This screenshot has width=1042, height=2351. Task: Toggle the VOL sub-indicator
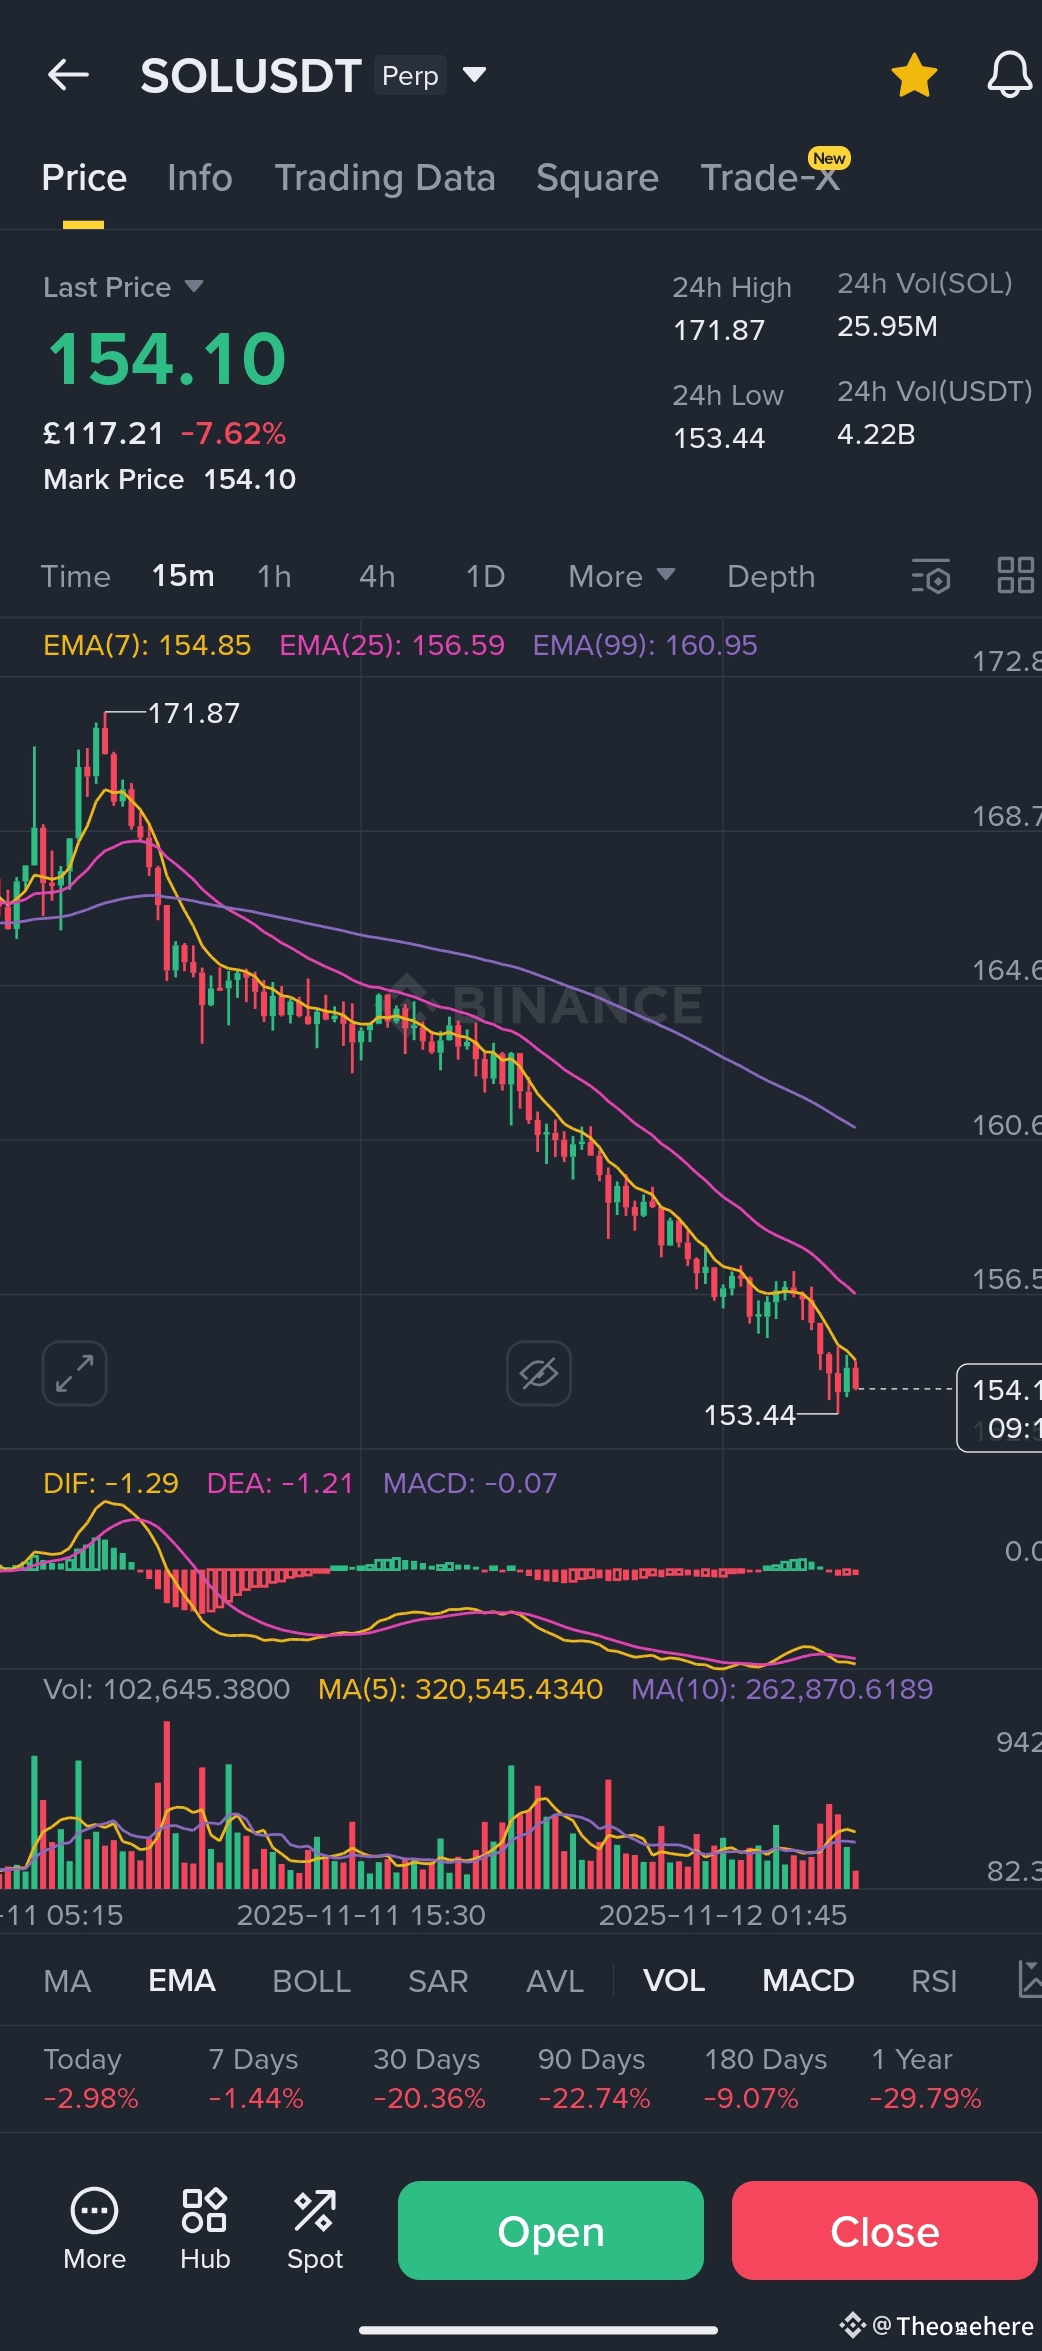click(x=674, y=1981)
